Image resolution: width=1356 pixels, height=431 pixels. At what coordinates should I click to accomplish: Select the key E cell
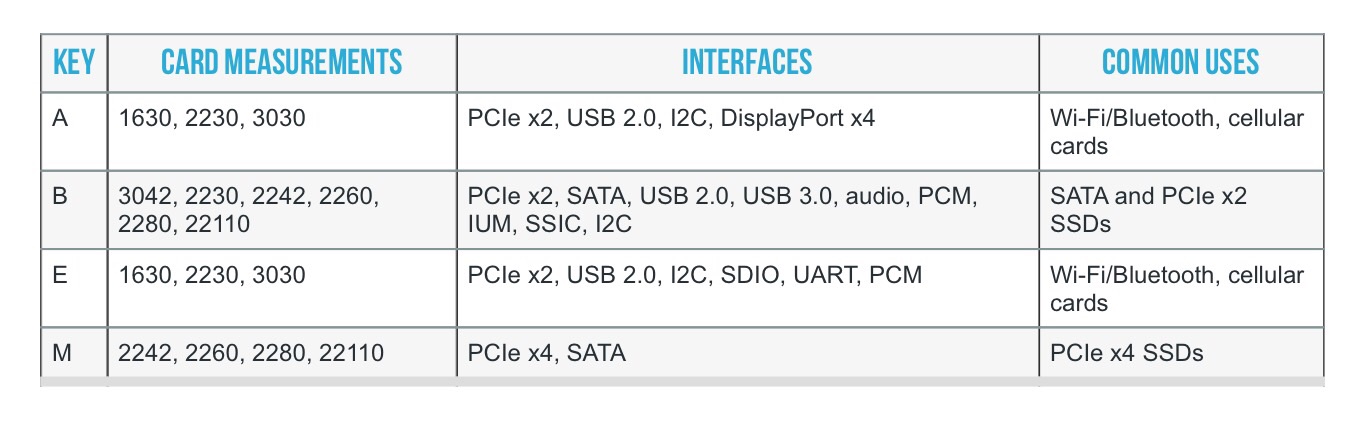74,287
